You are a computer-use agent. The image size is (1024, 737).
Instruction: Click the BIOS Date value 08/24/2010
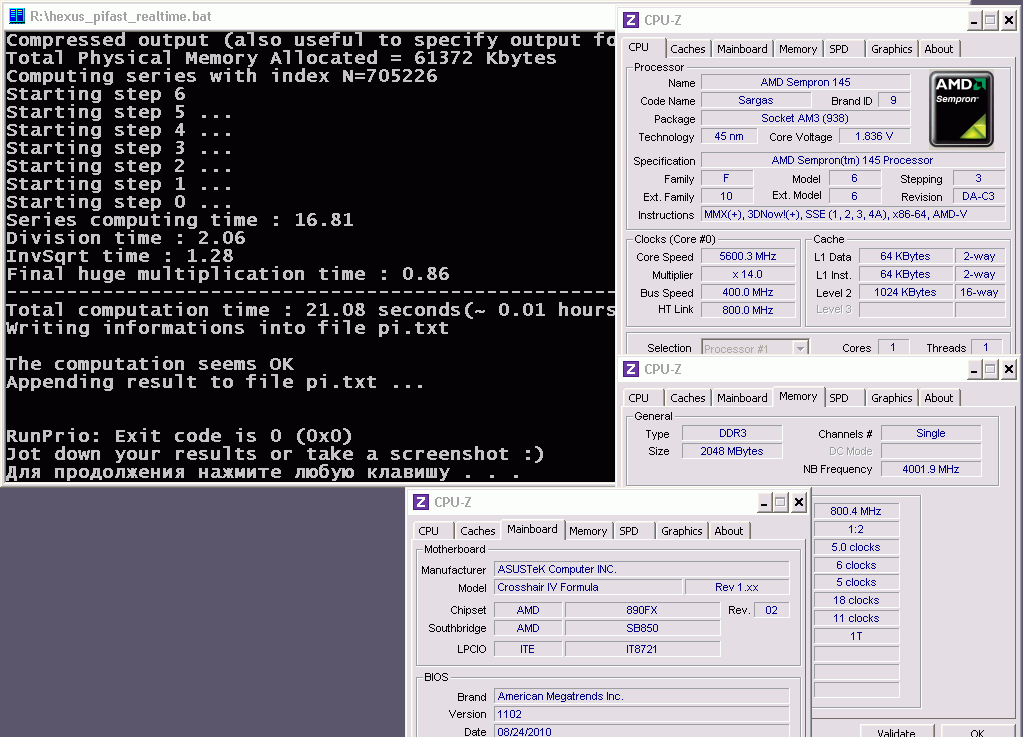click(x=641, y=732)
